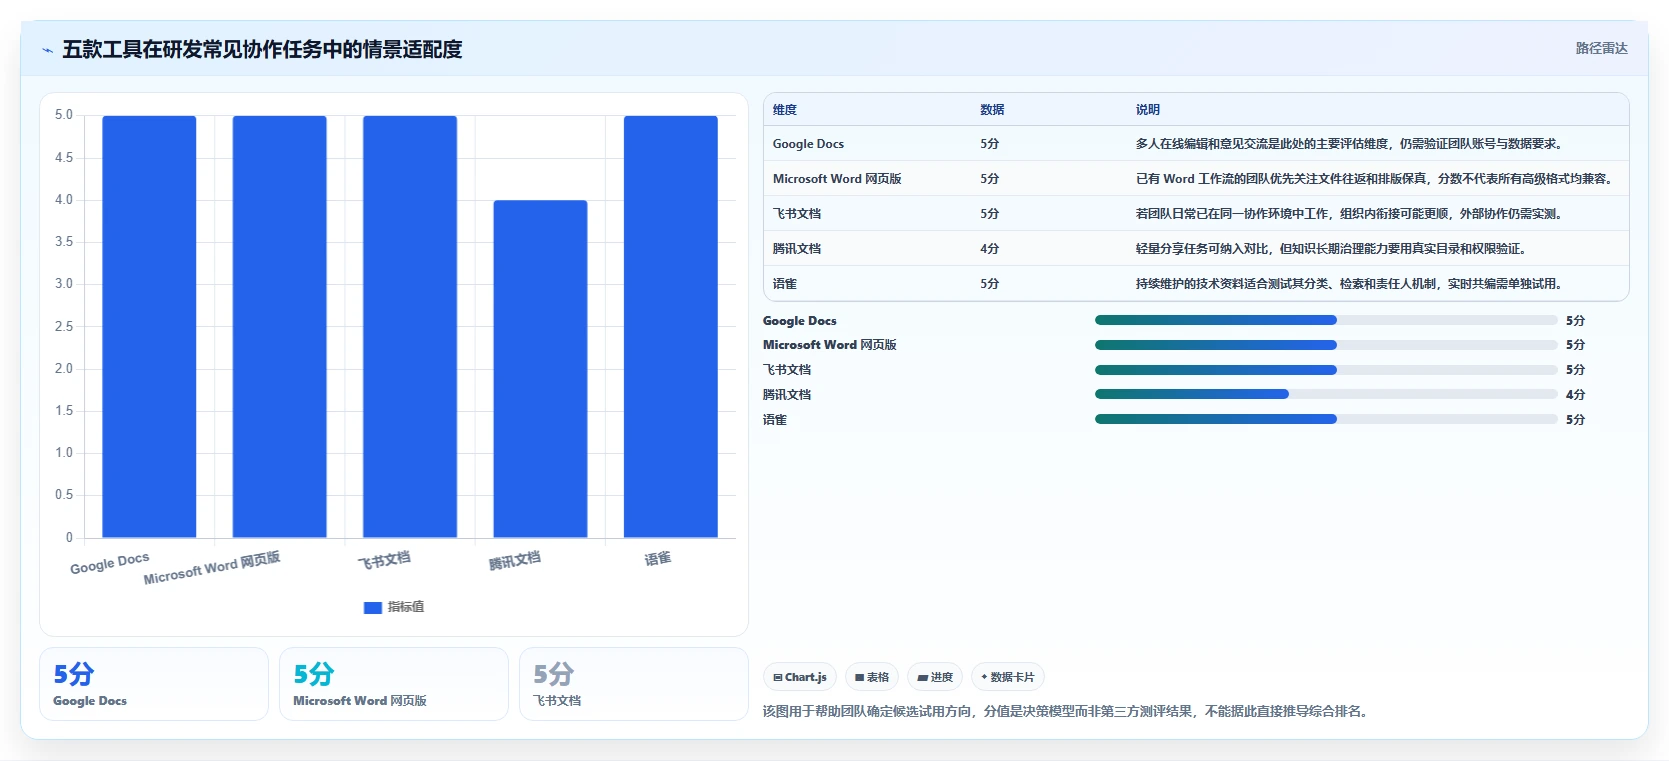1669x761 pixels.
Task: Click the description starting 持续维护的技术资料
Action: point(1349,284)
